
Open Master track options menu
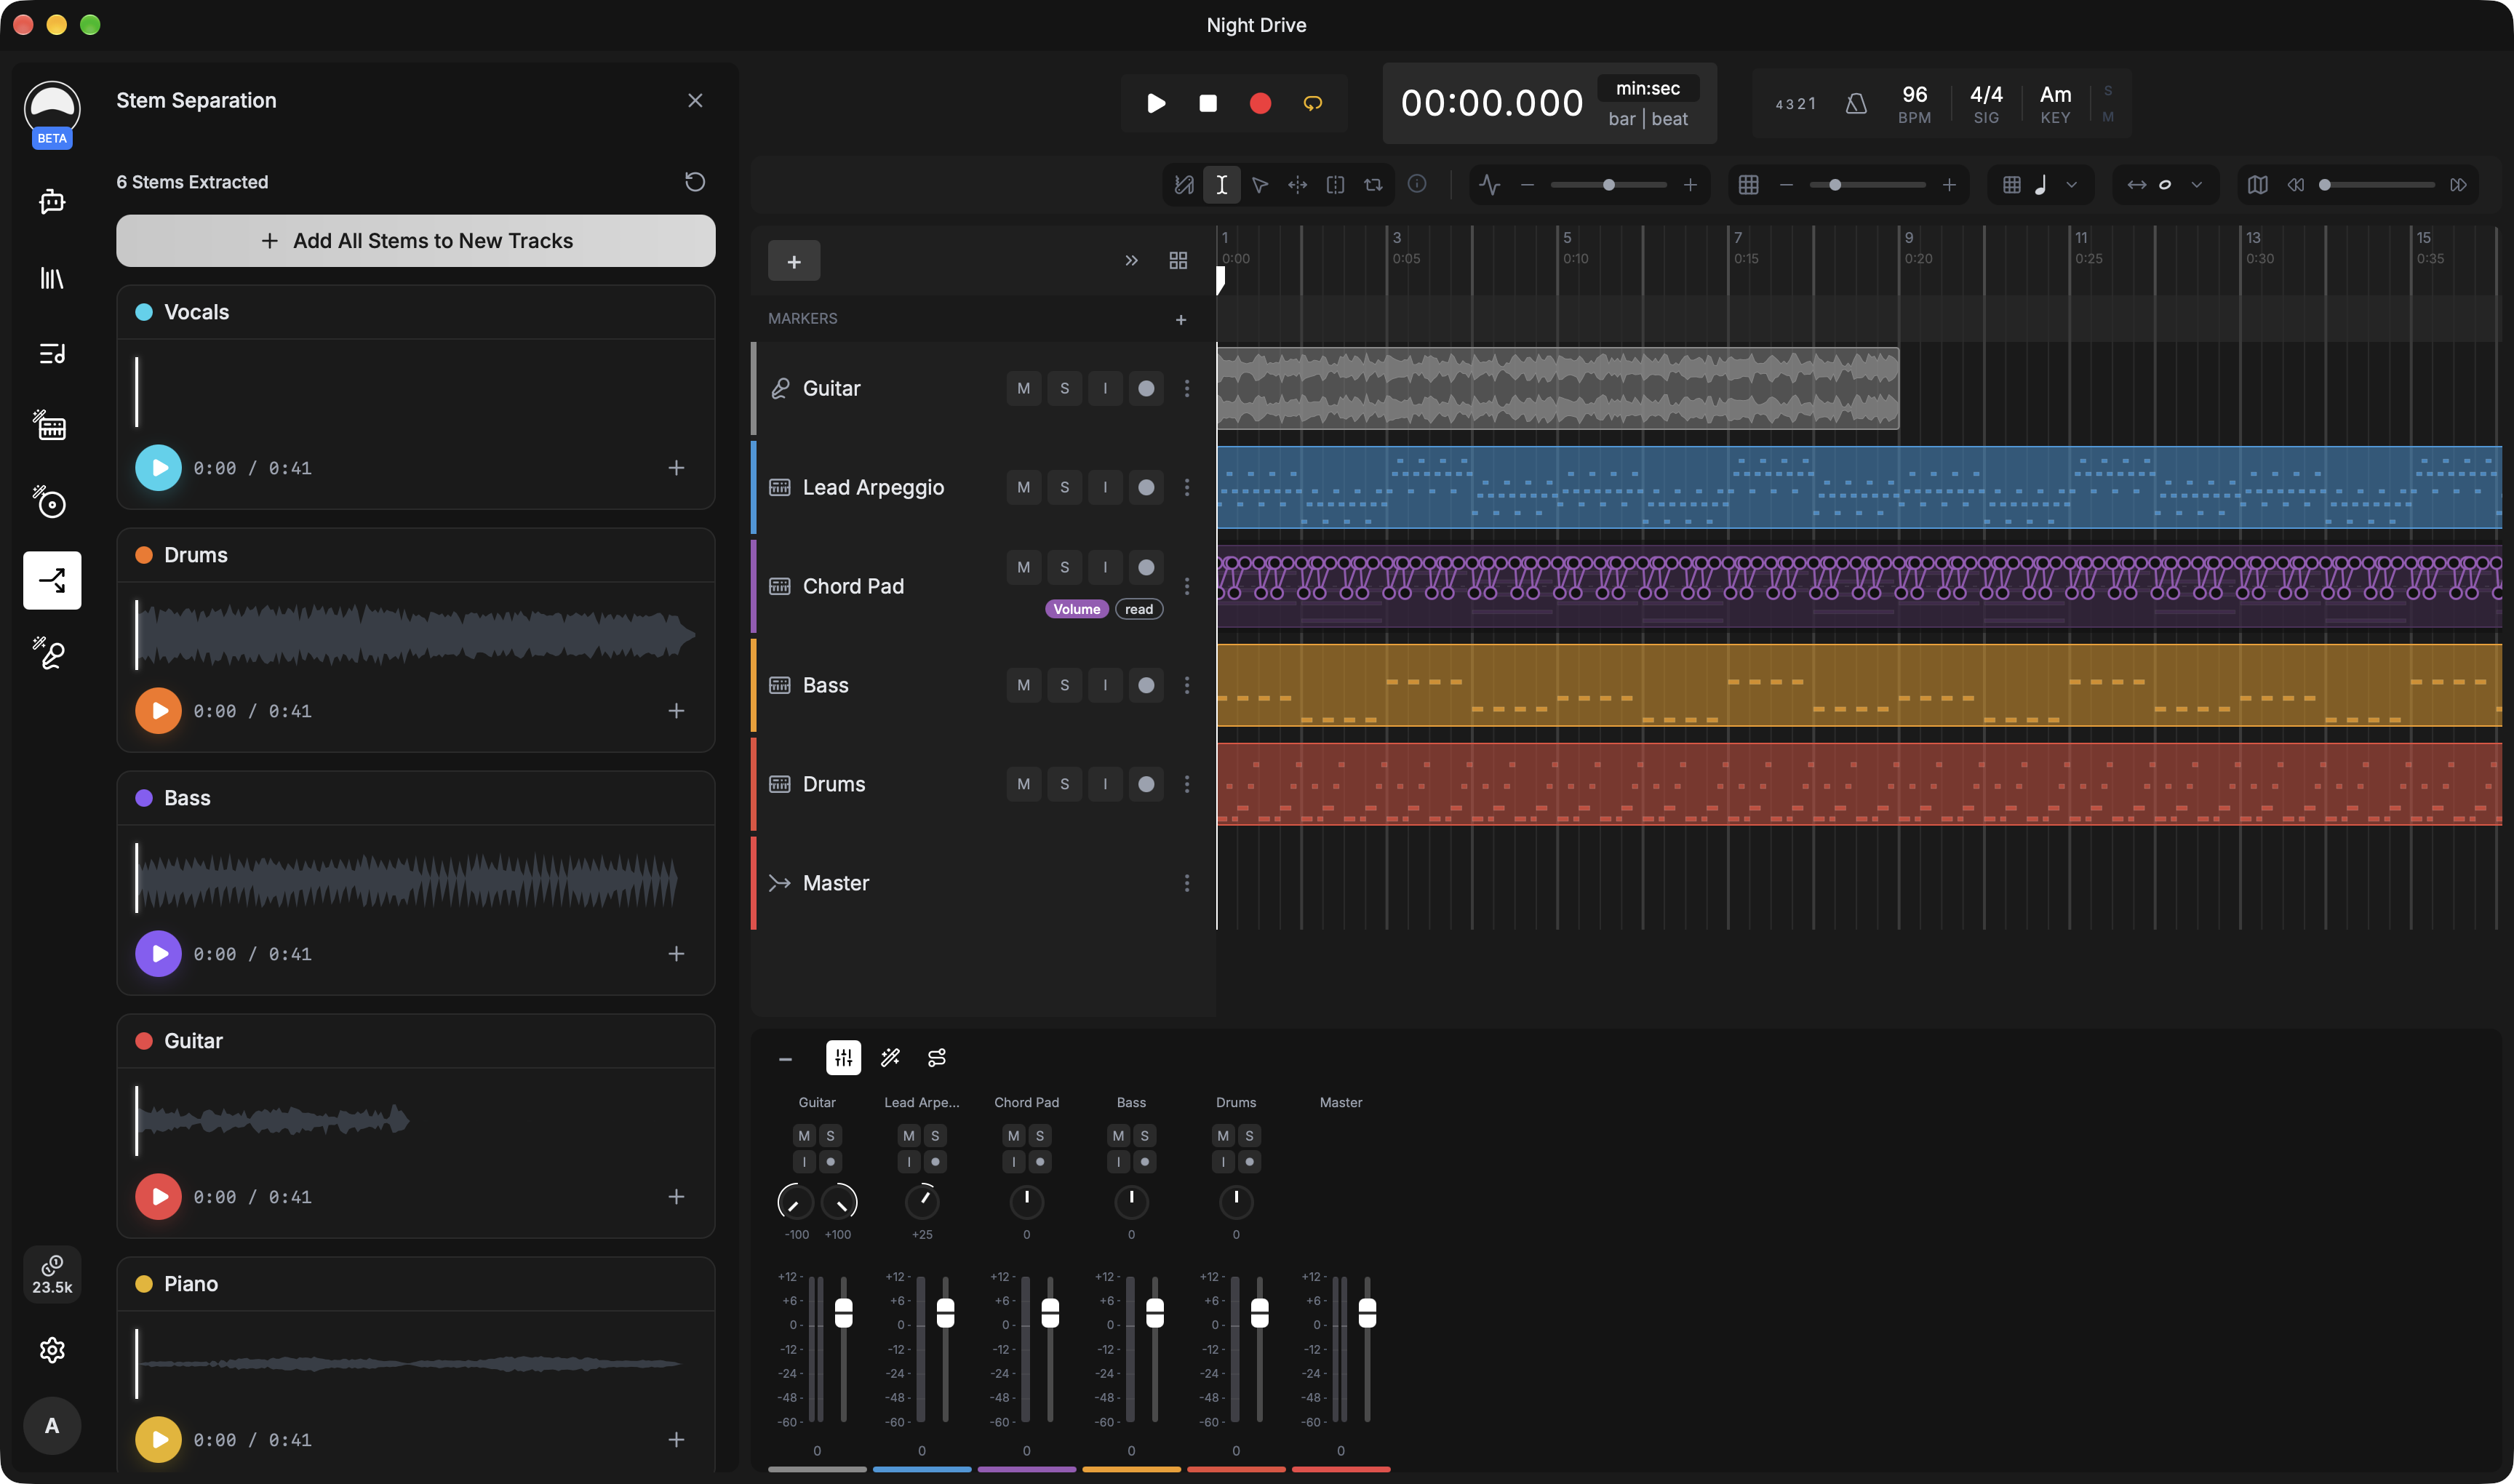[x=1187, y=883]
